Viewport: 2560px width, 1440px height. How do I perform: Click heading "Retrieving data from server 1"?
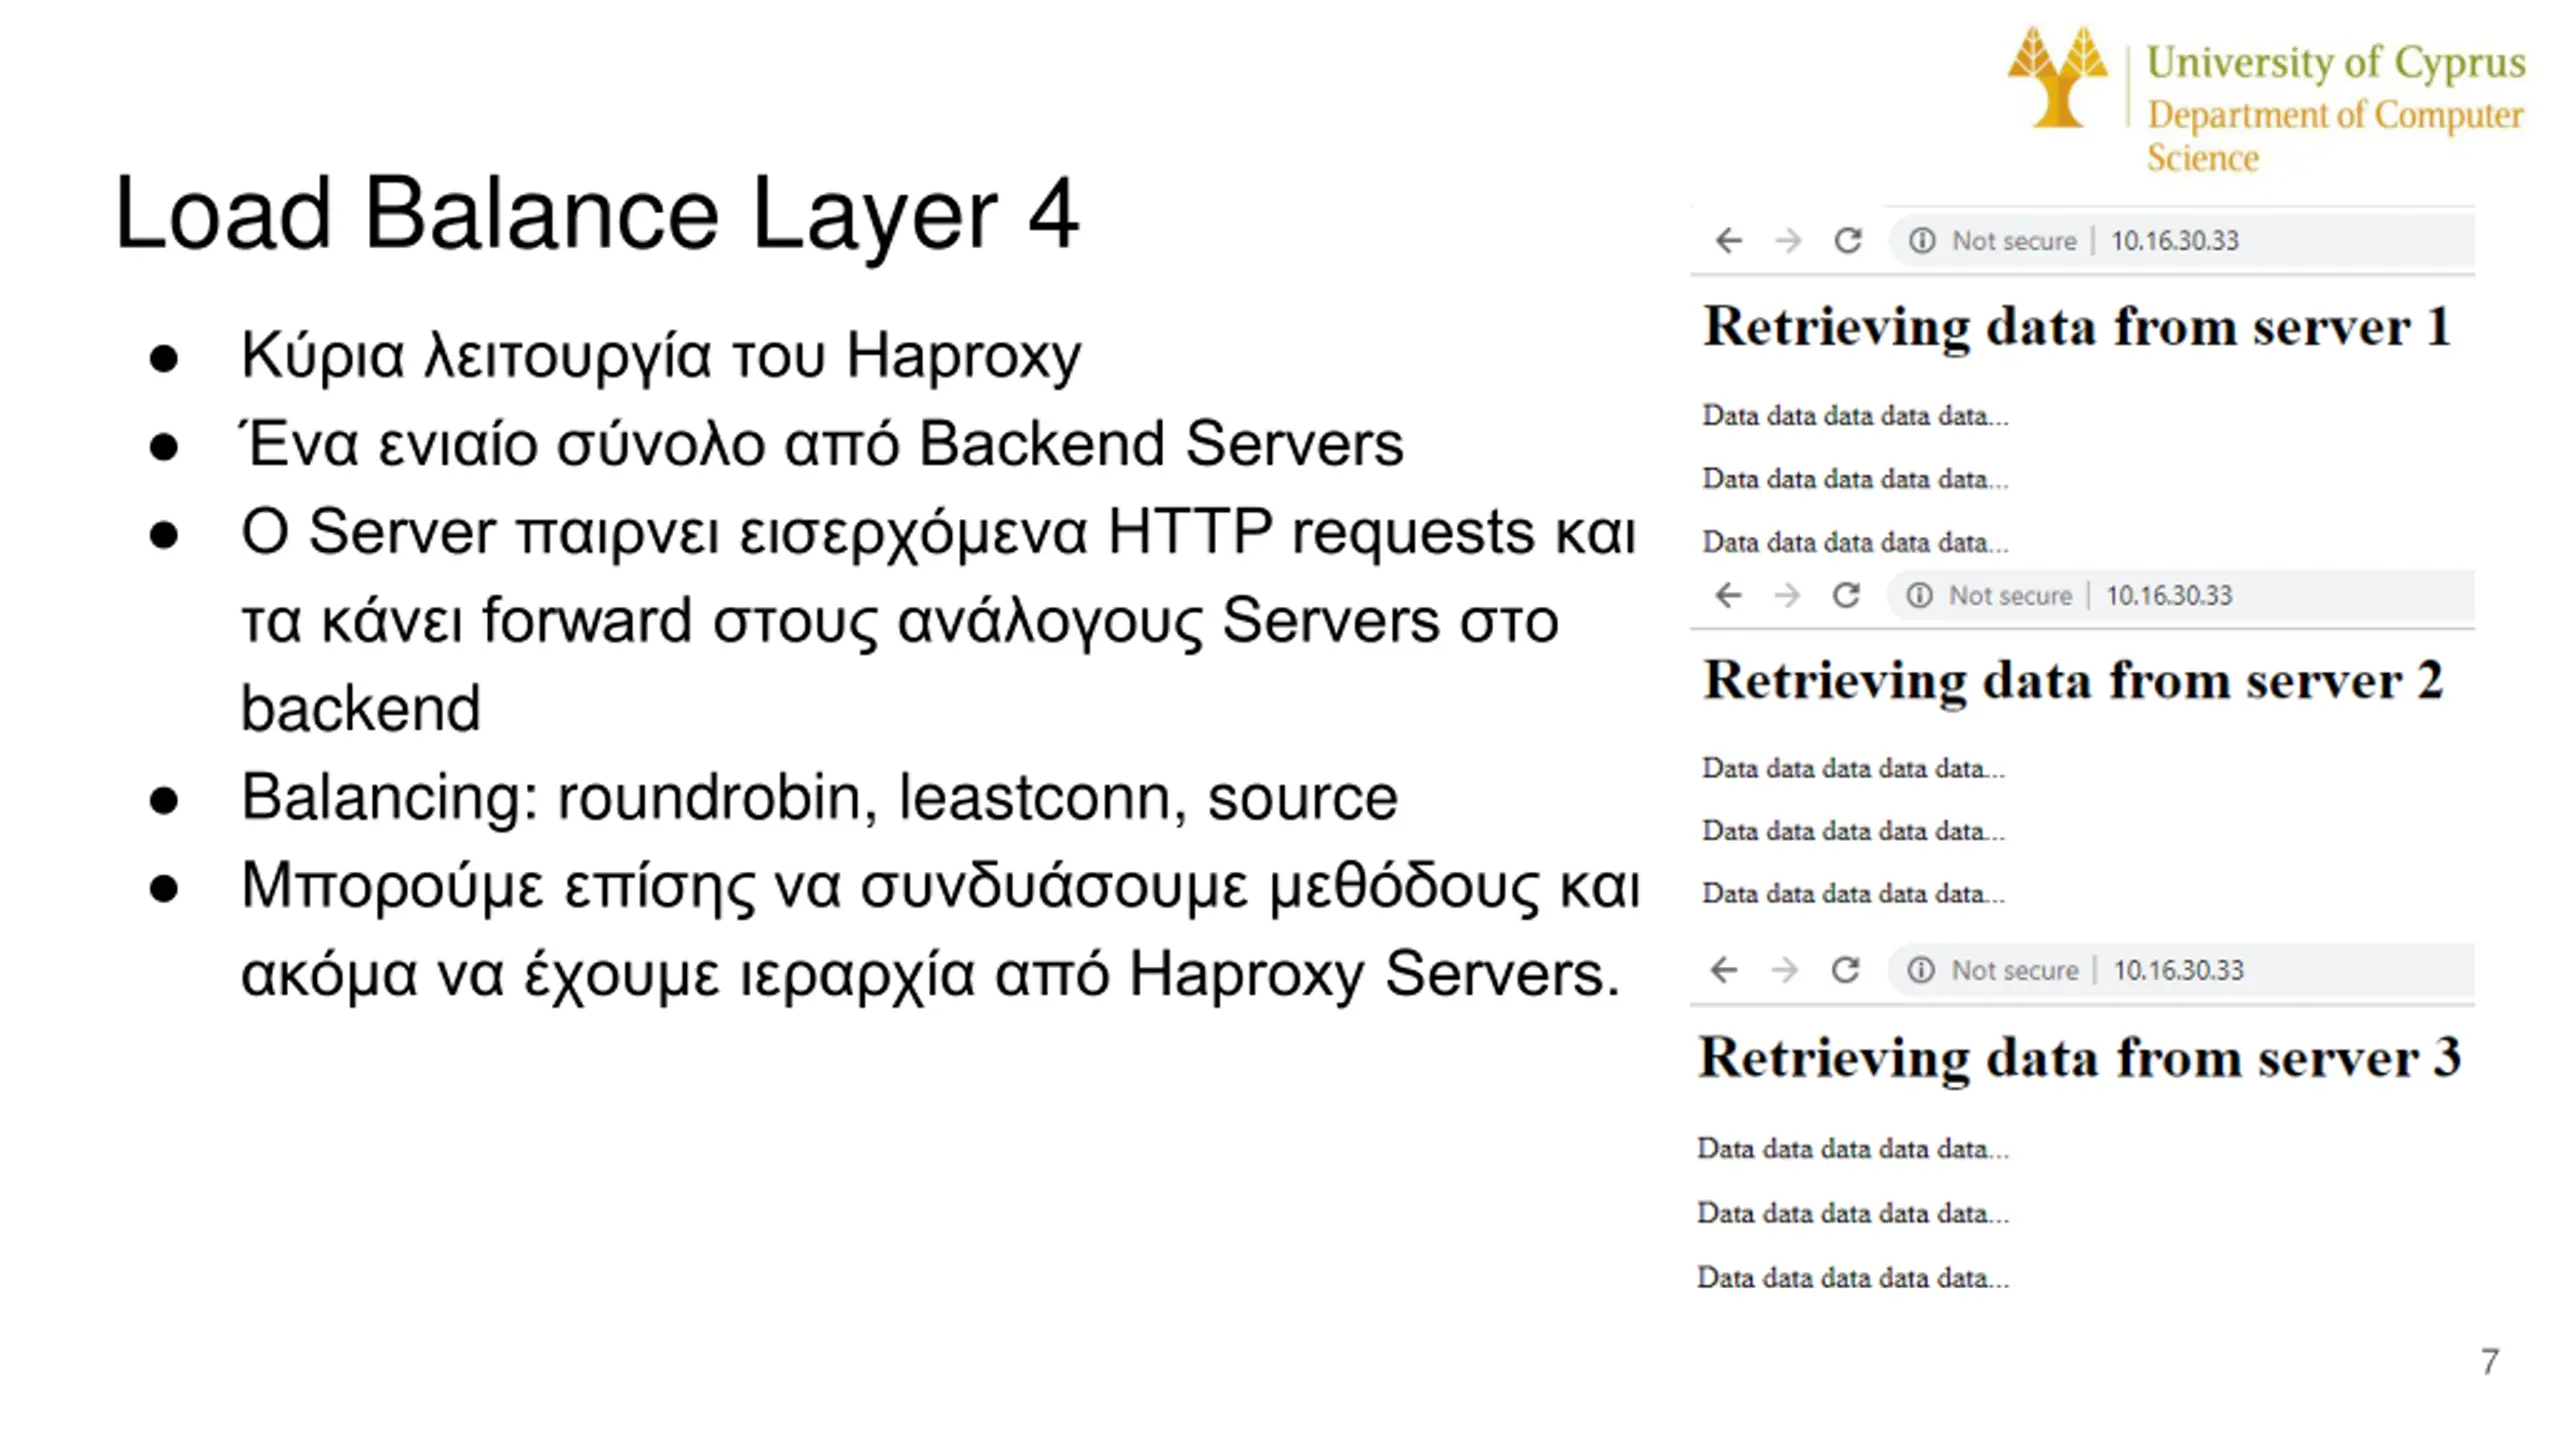pyautogui.click(x=2077, y=328)
